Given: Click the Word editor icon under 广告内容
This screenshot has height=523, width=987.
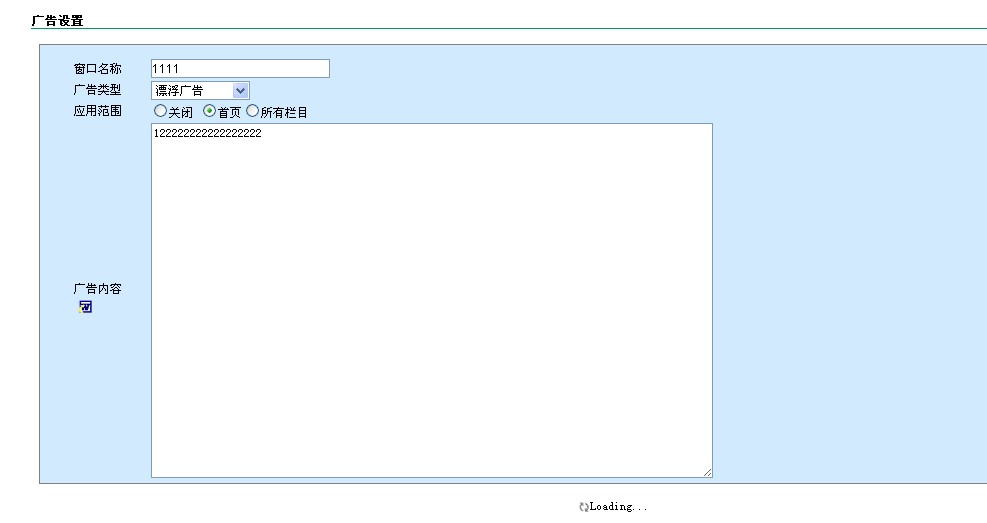Looking at the screenshot, I should 85,308.
